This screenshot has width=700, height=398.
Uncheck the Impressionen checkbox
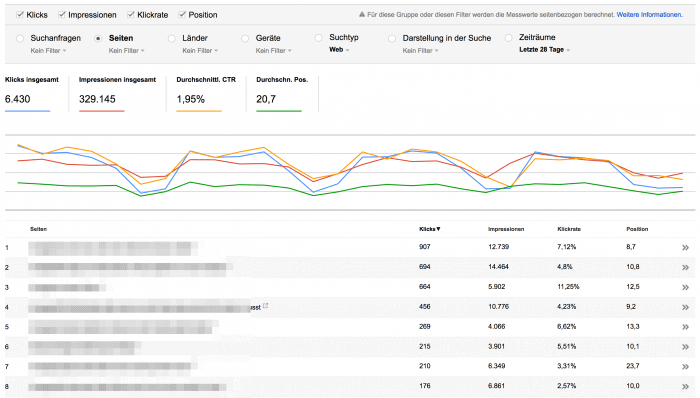click(x=62, y=15)
